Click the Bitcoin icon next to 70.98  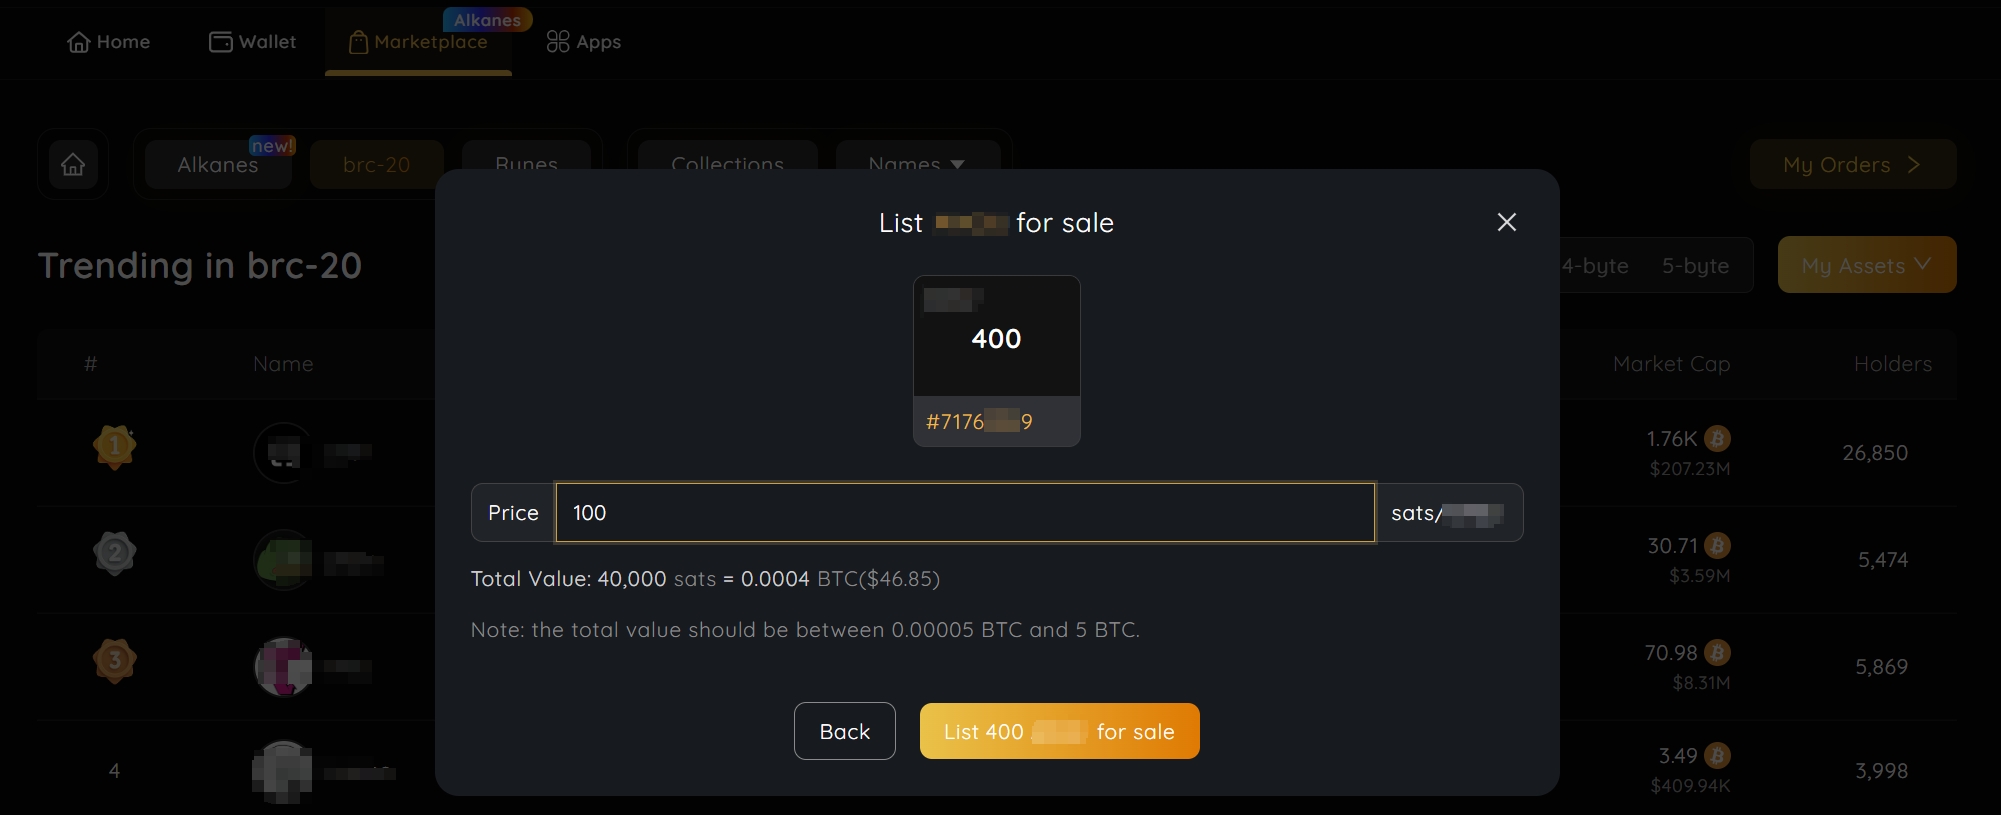[x=1717, y=653]
